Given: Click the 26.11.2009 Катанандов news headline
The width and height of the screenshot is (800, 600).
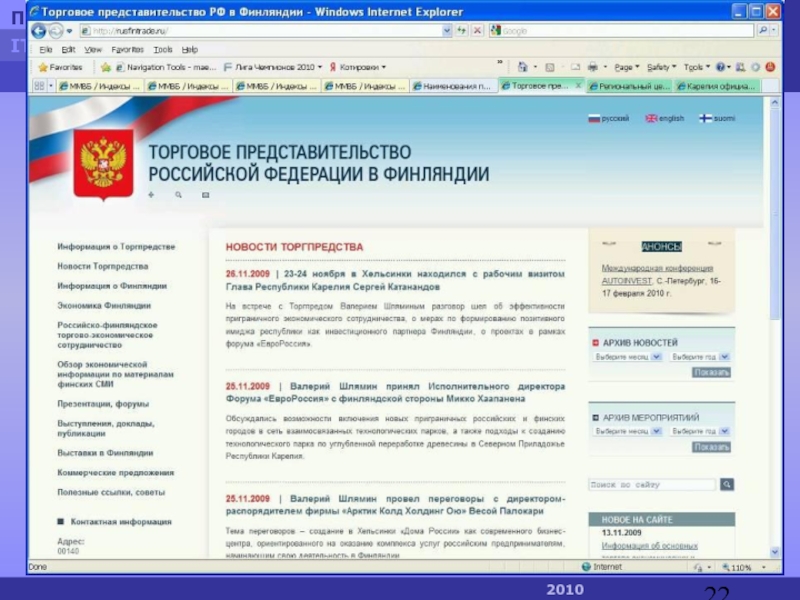Looking at the screenshot, I should [395, 280].
